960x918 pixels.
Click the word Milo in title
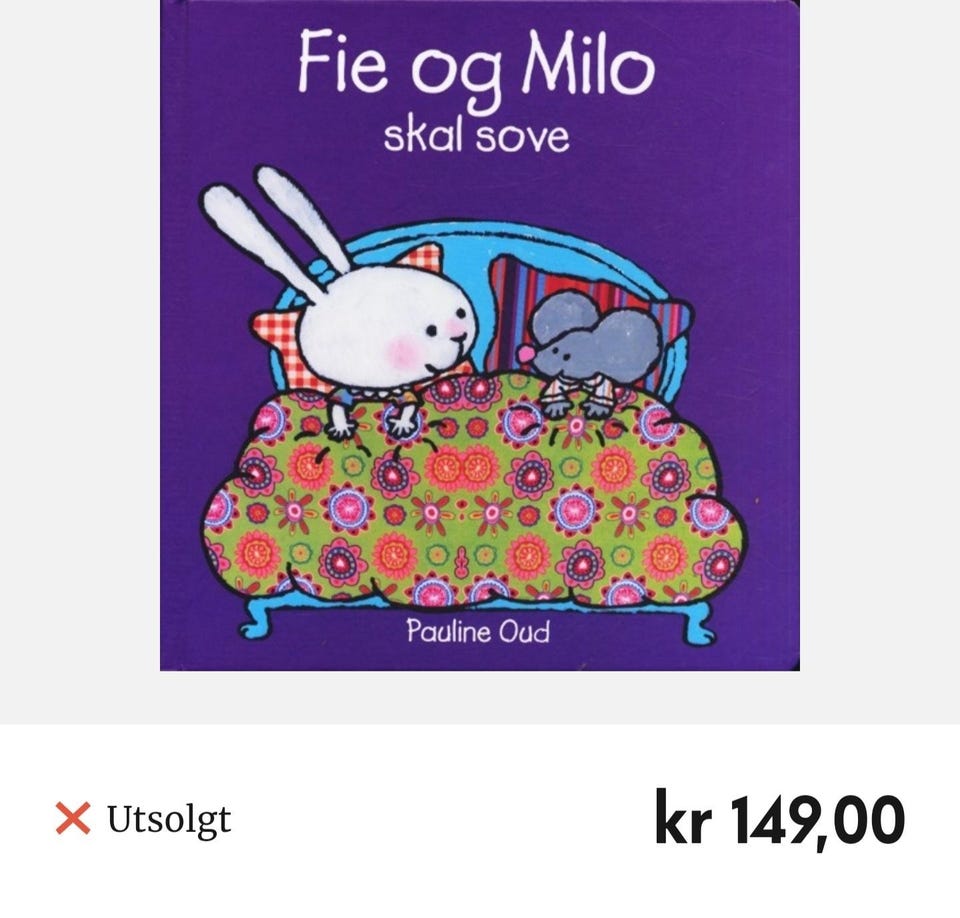588,62
